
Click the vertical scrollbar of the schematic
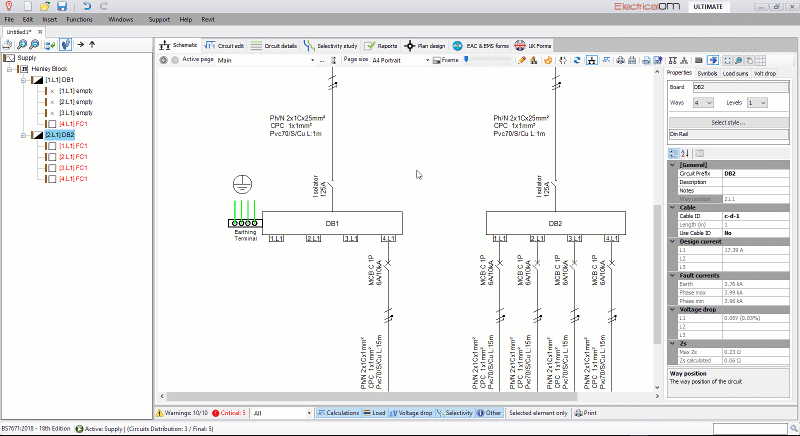pyautogui.click(x=657, y=274)
